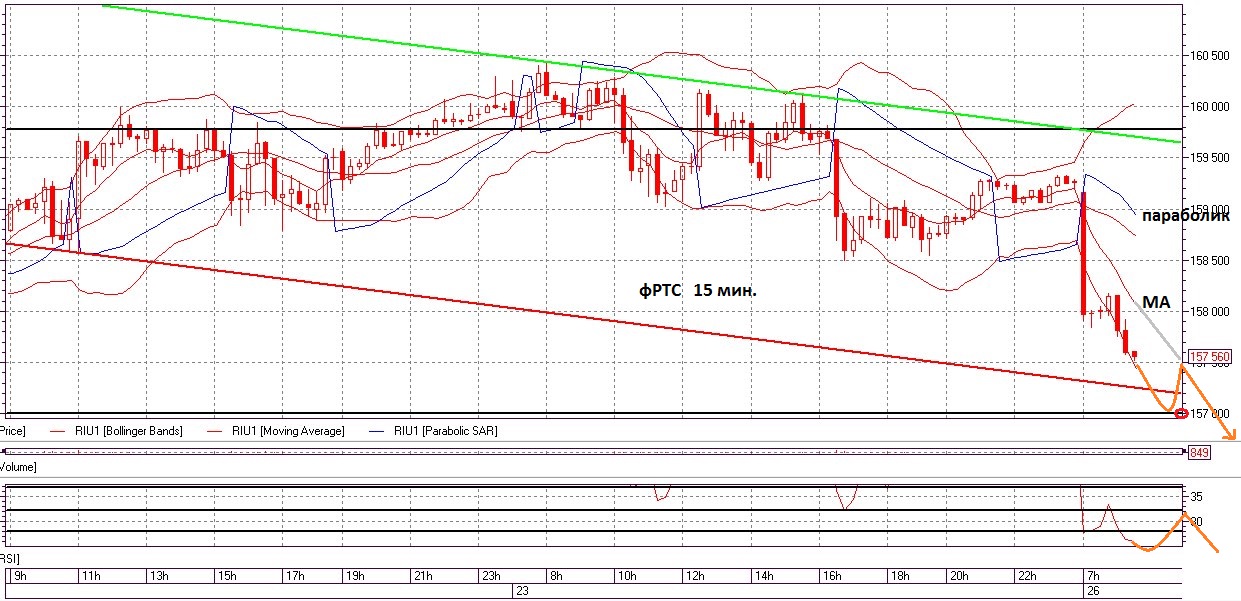
Task: Click the RSI] panel label
Action: [10, 557]
